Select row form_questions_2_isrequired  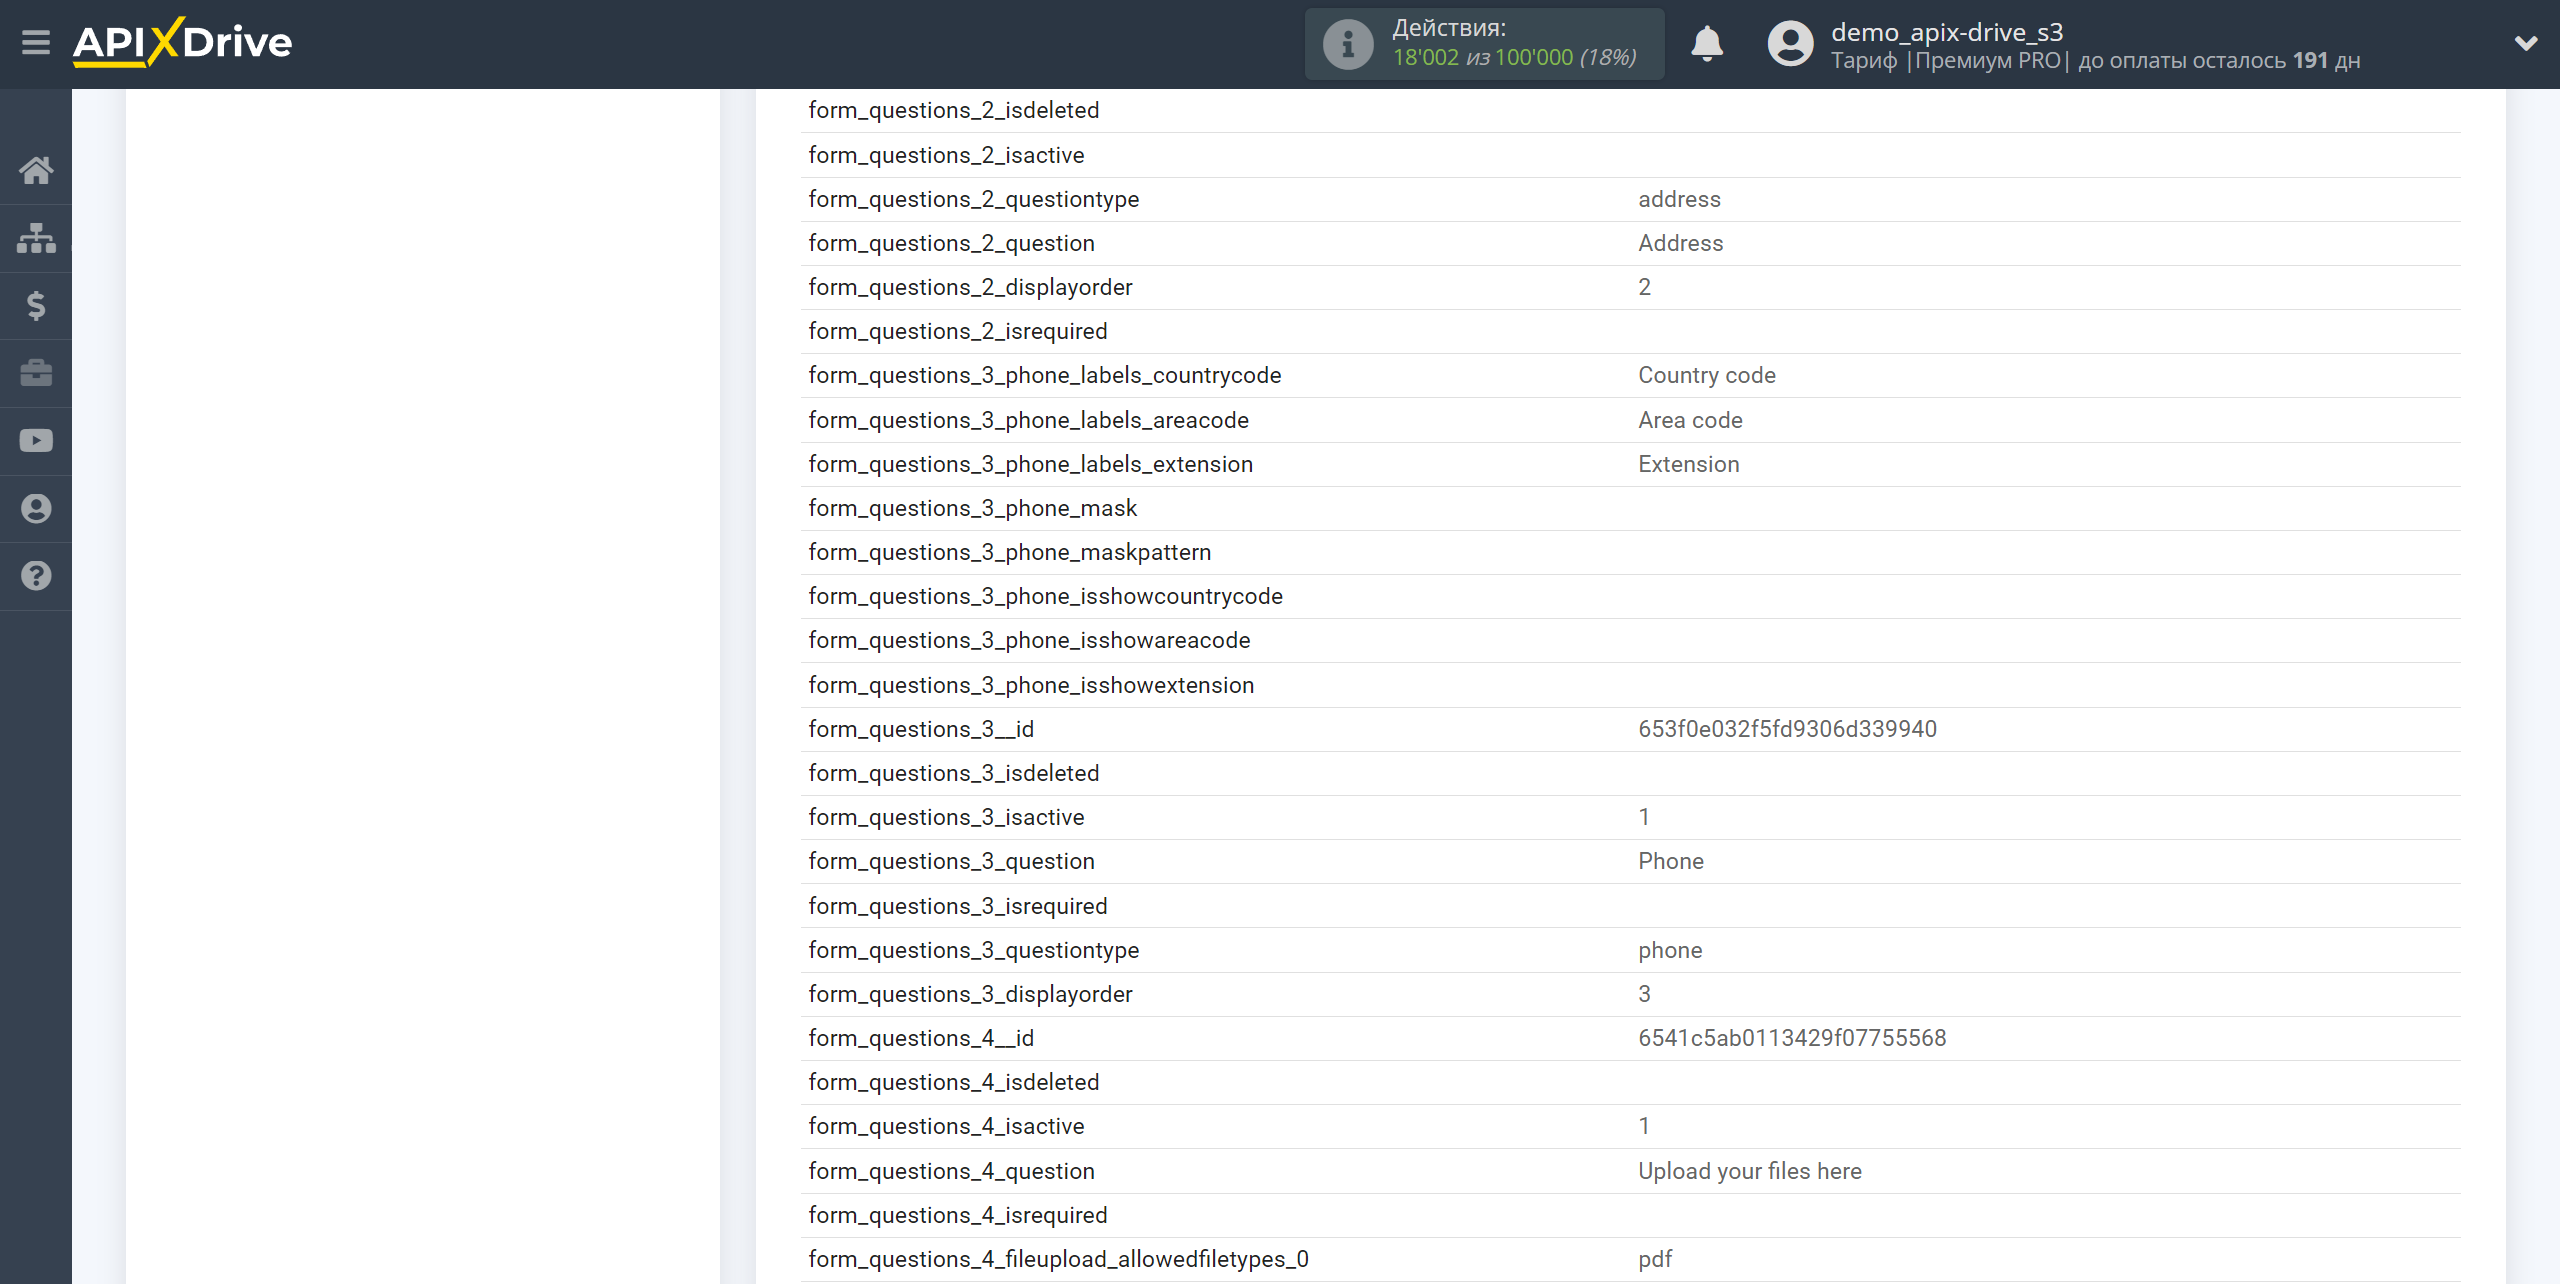(x=1630, y=331)
